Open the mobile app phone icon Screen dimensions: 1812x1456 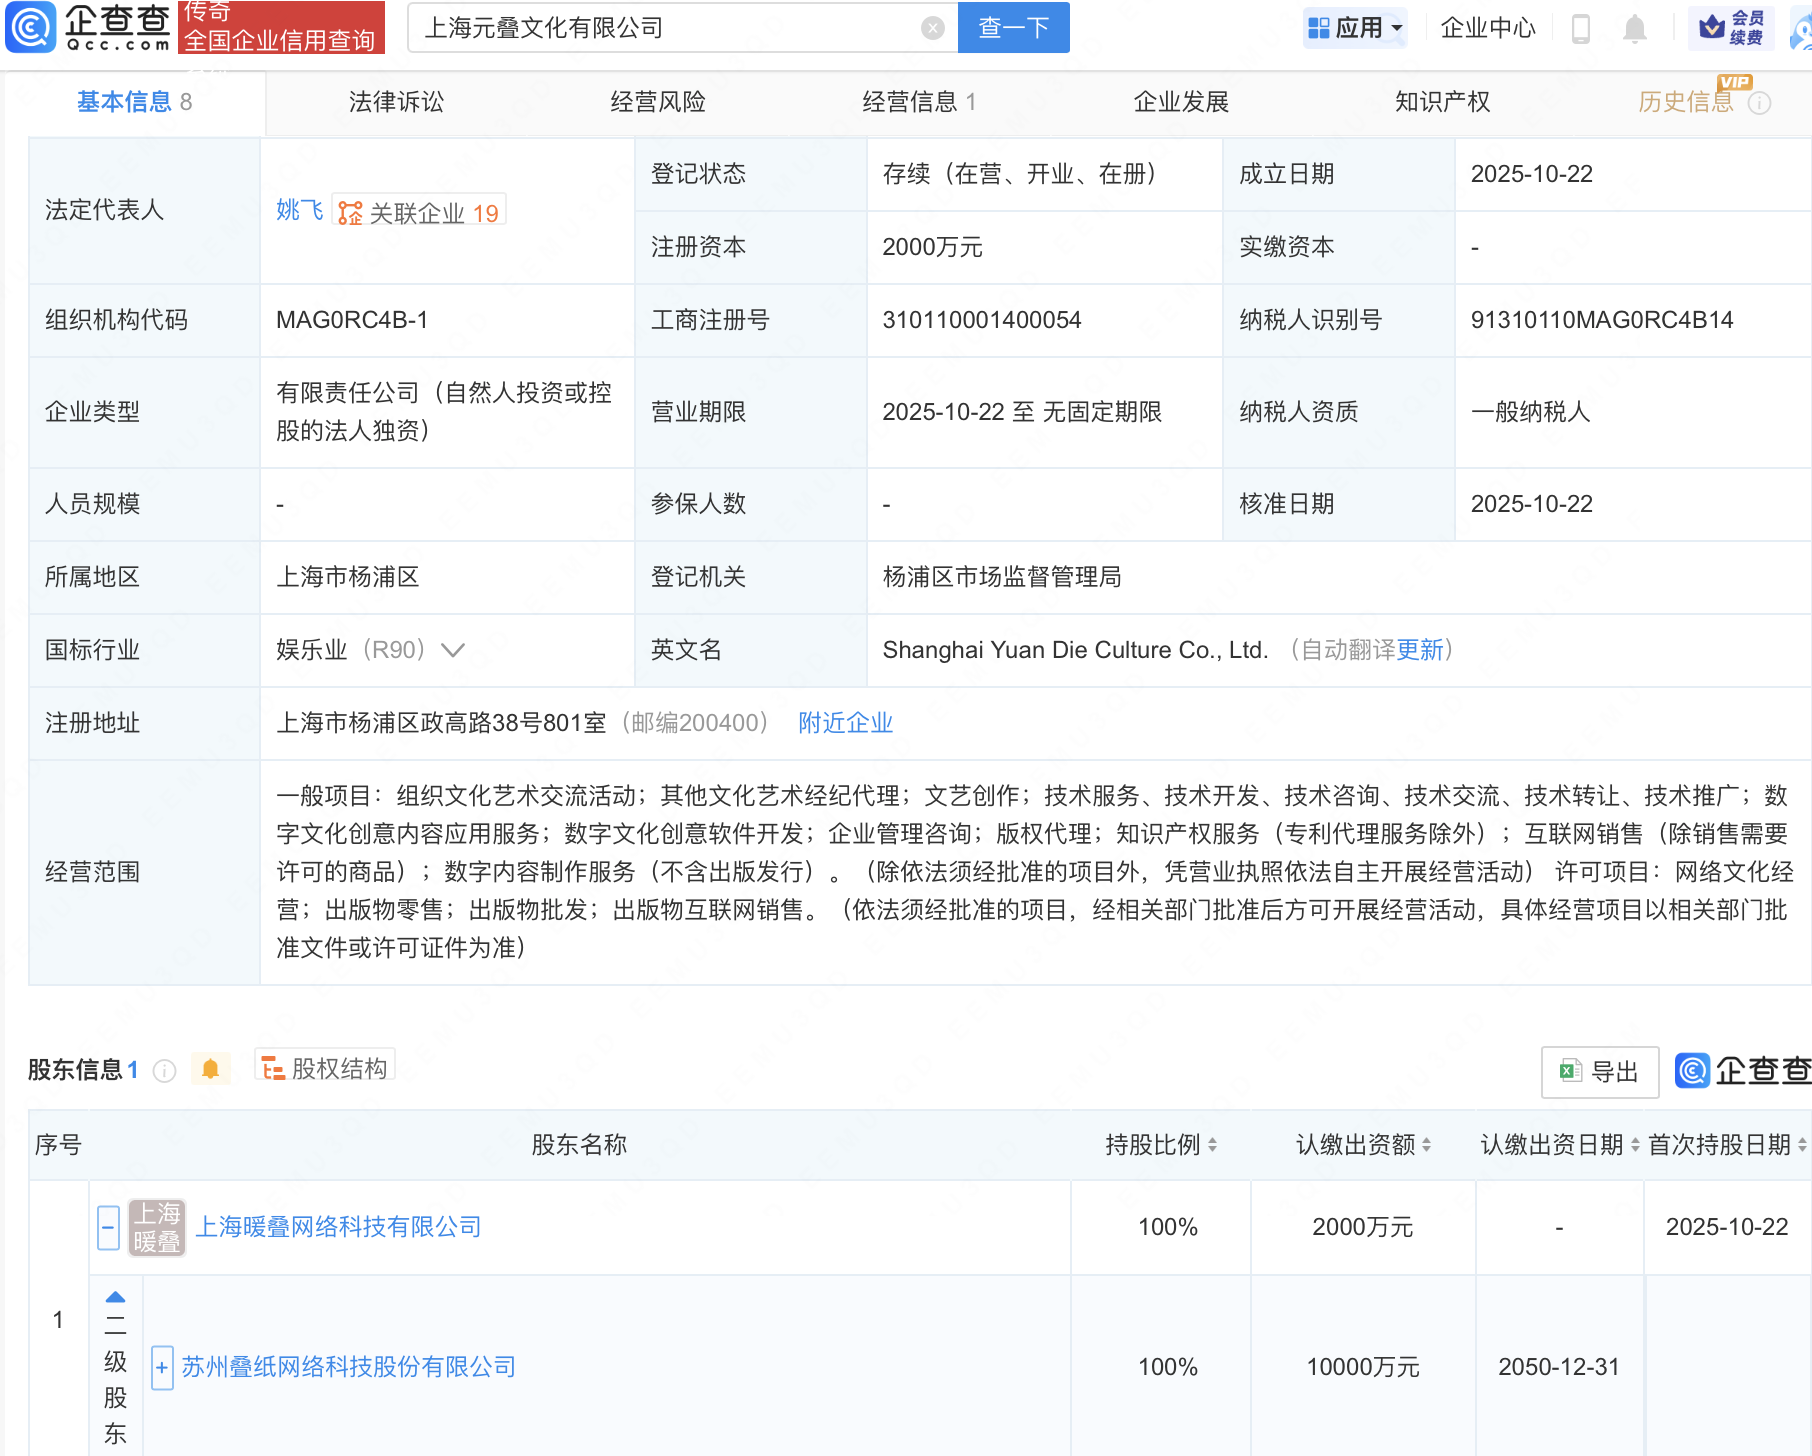coord(1580,28)
